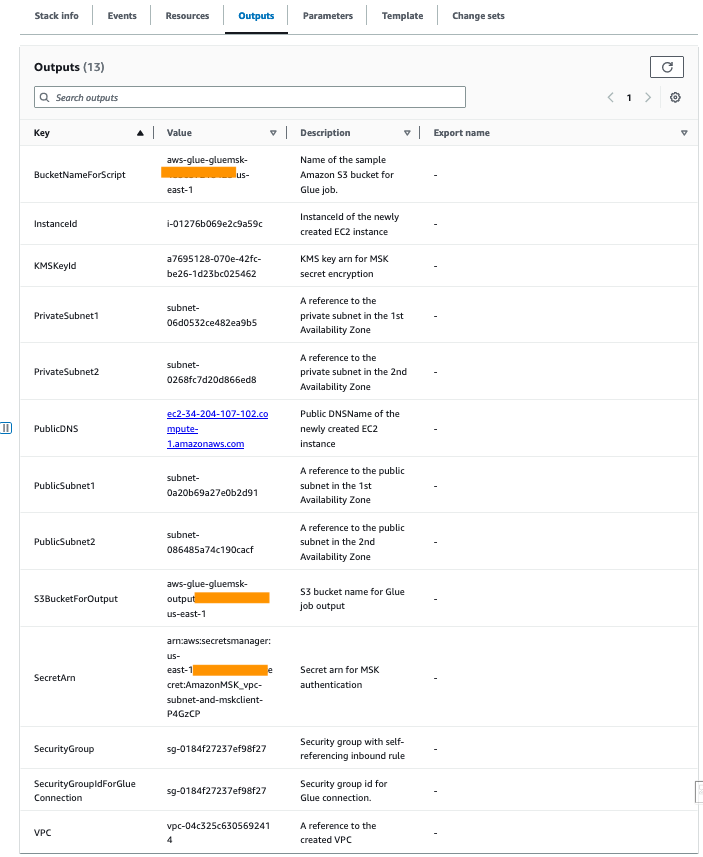Open the Description column filter dropdown

coord(407,132)
